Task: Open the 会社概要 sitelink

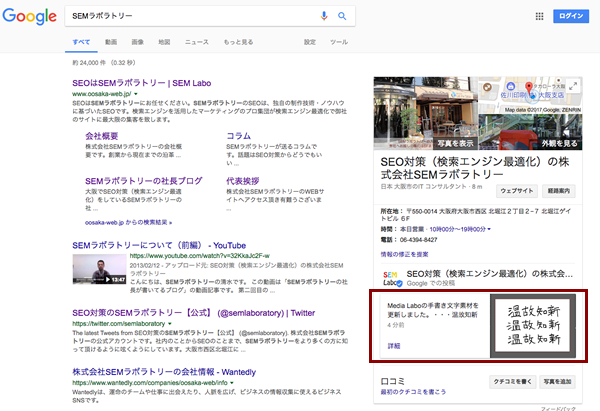Action: pyautogui.click(x=101, y=136)
